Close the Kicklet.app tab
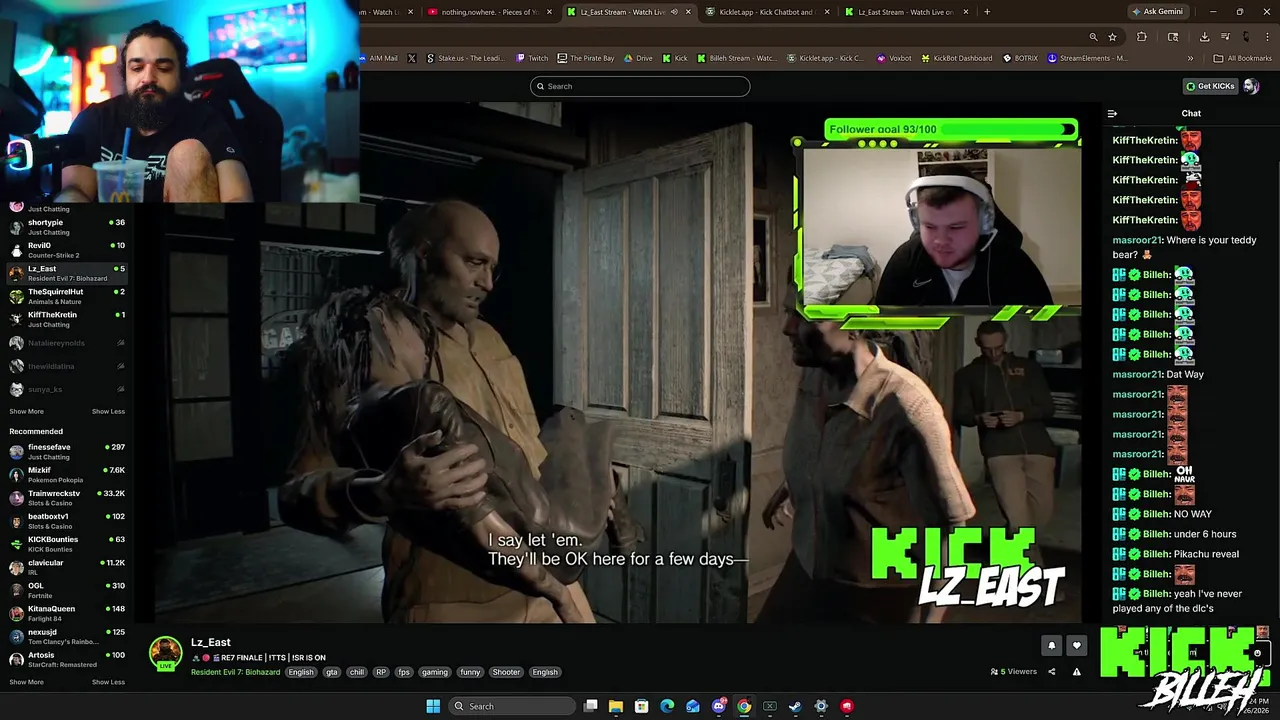 [x=827, y=12]
